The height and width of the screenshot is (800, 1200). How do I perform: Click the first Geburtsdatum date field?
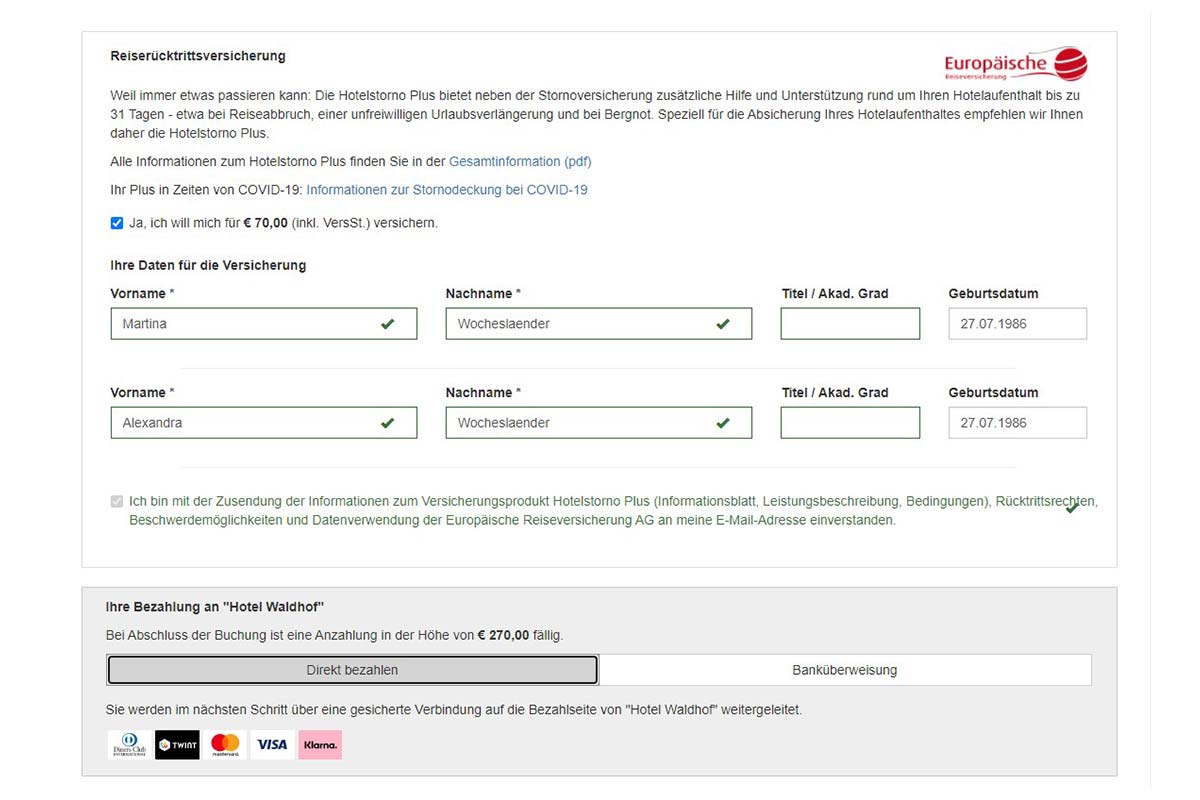tap(1016, 324)
